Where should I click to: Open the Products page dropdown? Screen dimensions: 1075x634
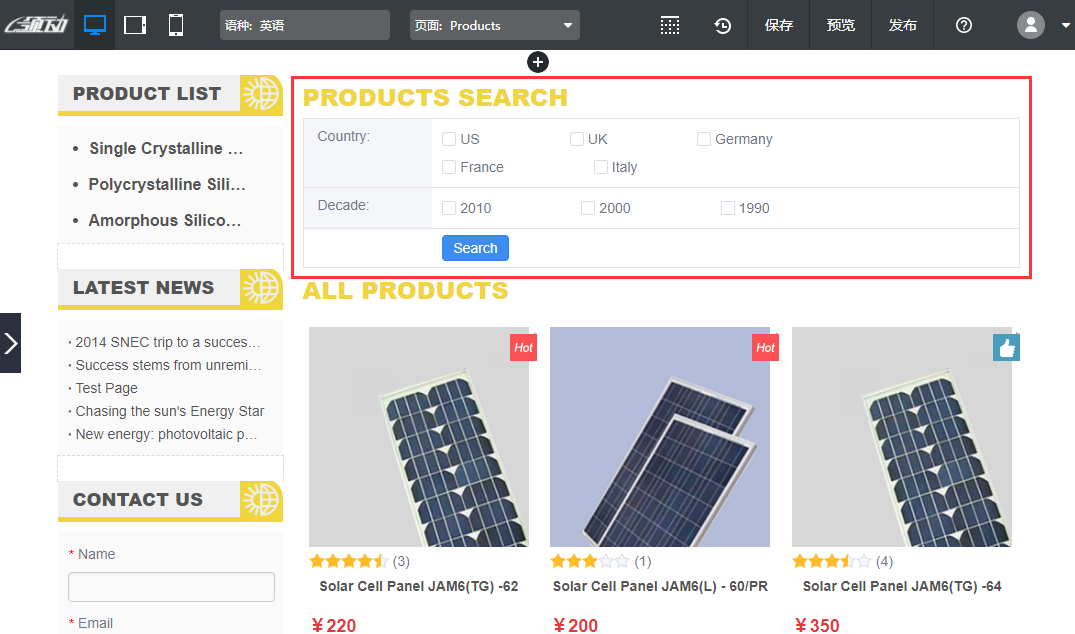point(494,25)
